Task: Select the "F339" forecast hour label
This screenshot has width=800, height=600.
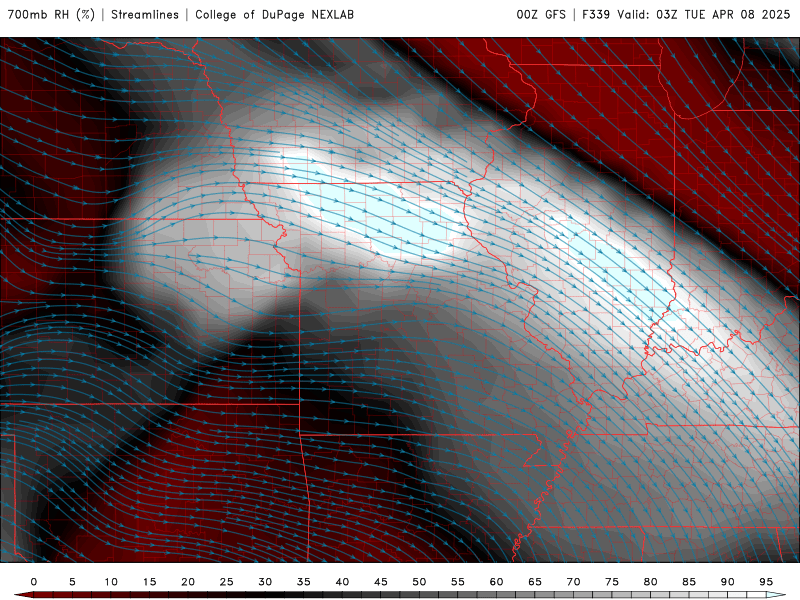Action: (596, 15)
